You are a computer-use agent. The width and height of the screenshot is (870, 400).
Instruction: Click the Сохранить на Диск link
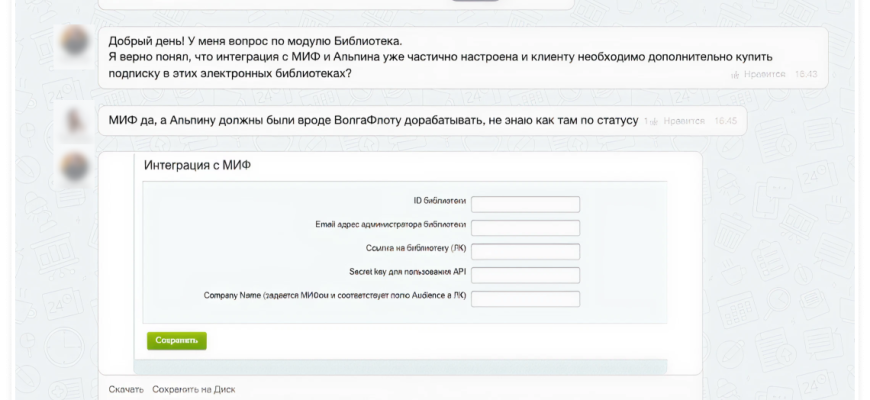click(194, 389)
